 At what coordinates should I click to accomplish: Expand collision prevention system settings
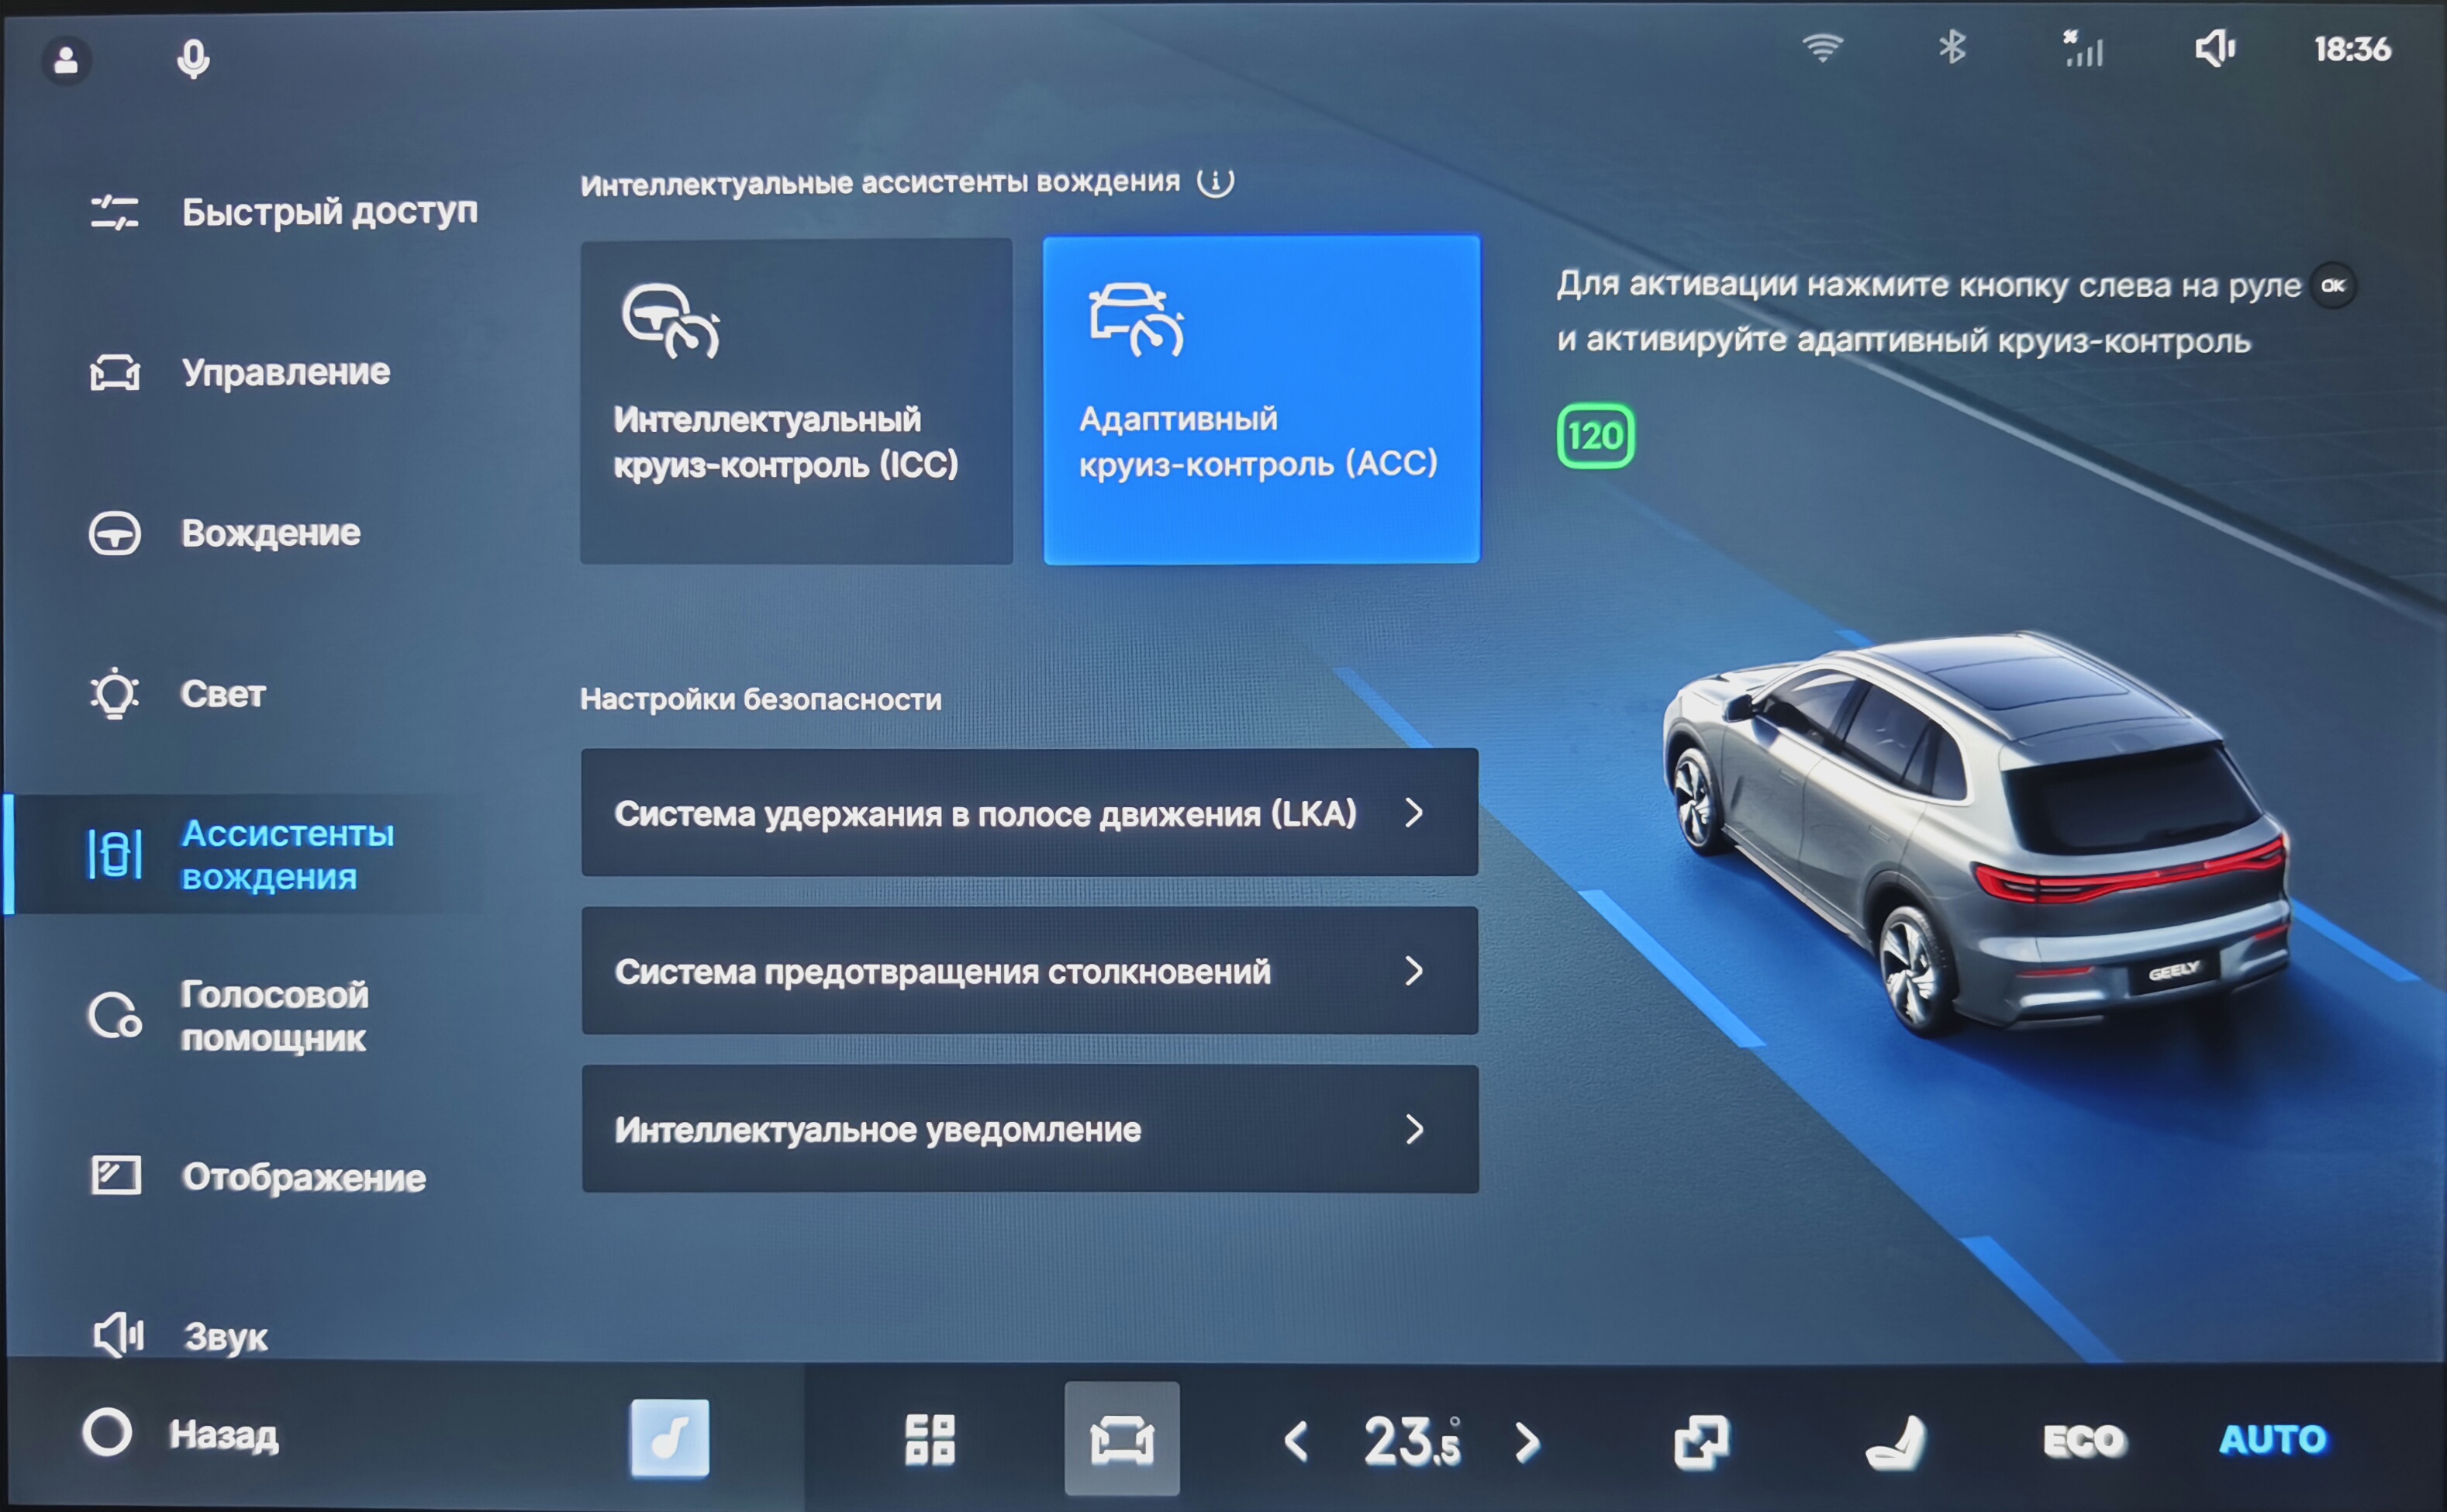(1029, 971)
